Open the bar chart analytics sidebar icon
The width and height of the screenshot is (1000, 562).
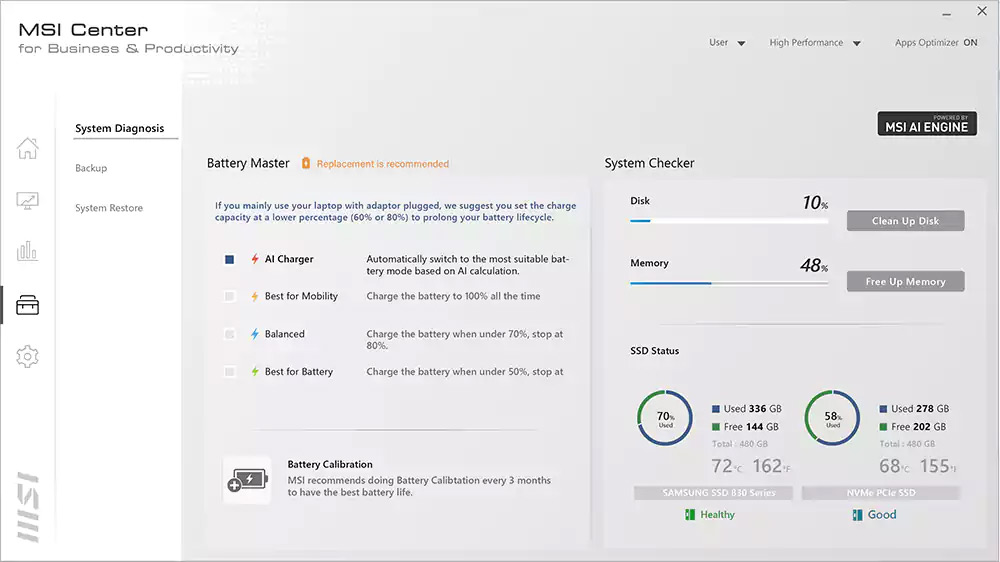(28, 251)
